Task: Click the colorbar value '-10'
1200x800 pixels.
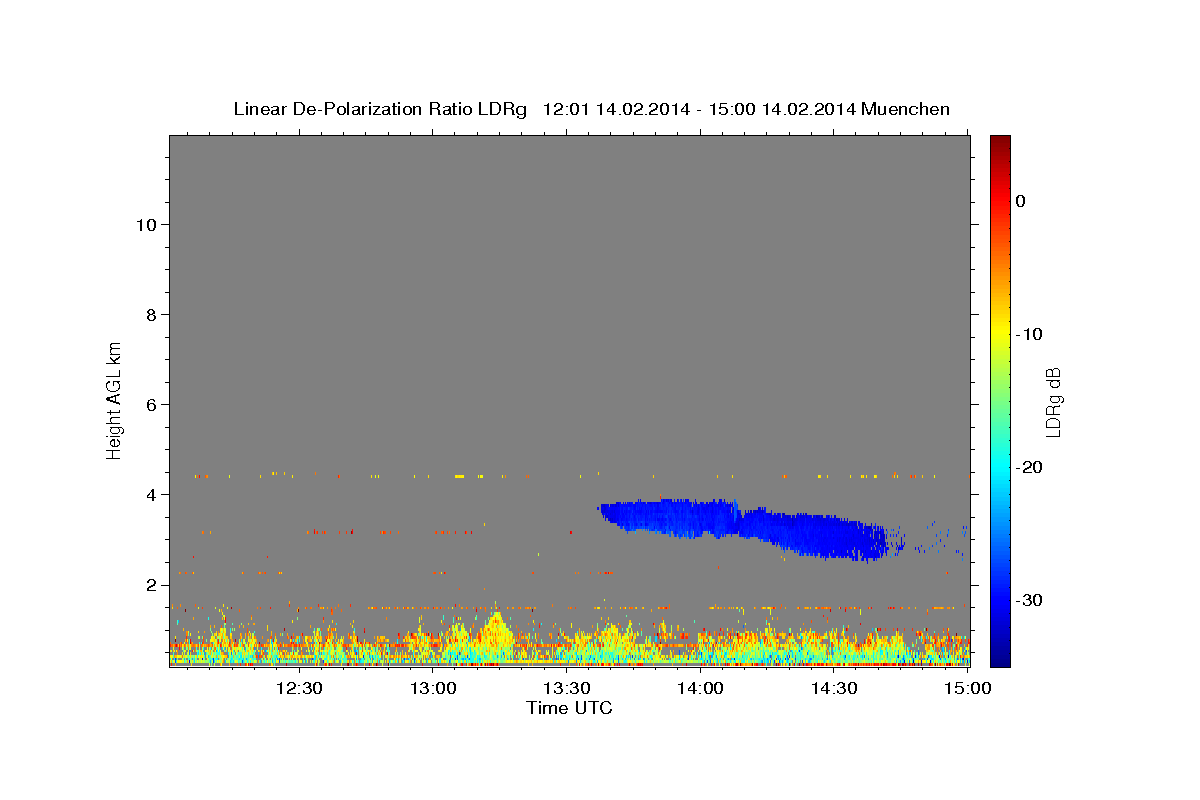Action: [x=1028, y=334]
